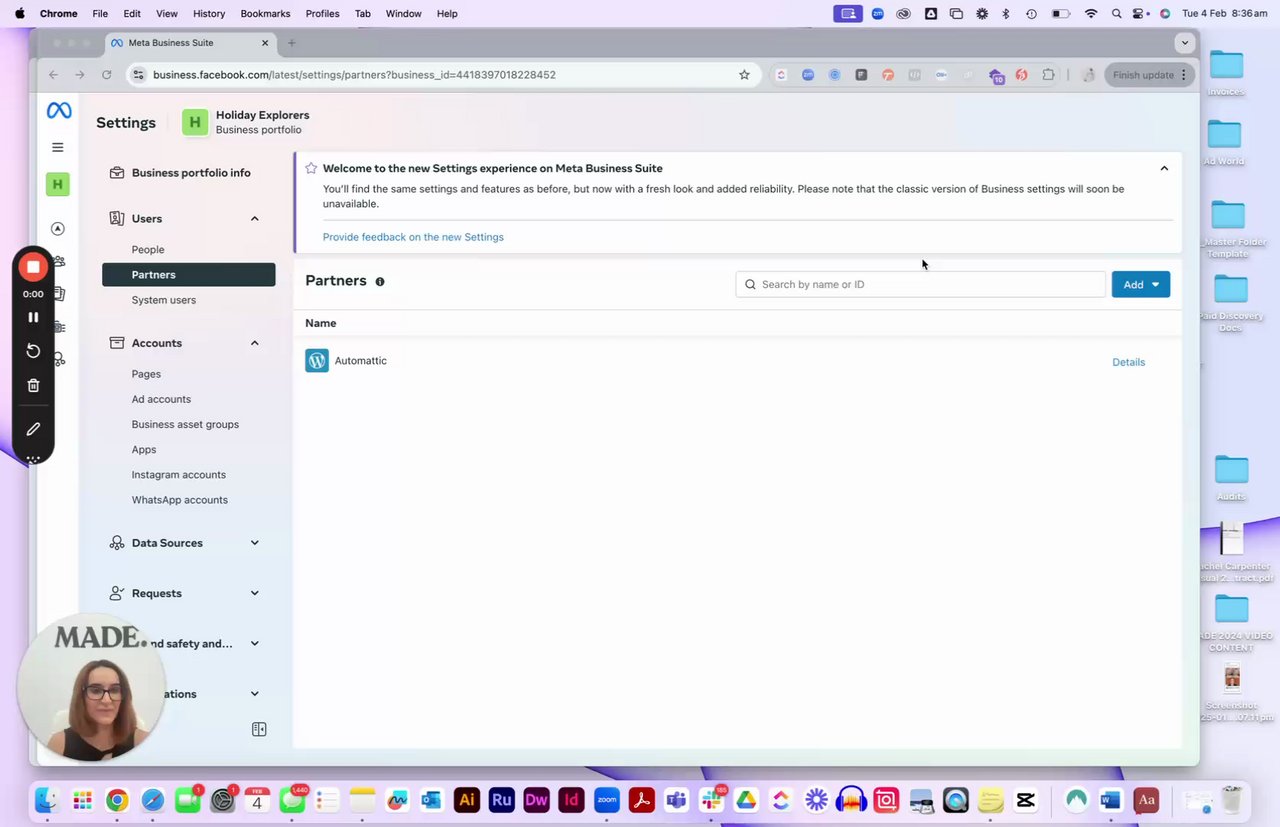The image size is (1280, 827).
Task: Open WhatsApp accounts settings
Action: (180, 499)
